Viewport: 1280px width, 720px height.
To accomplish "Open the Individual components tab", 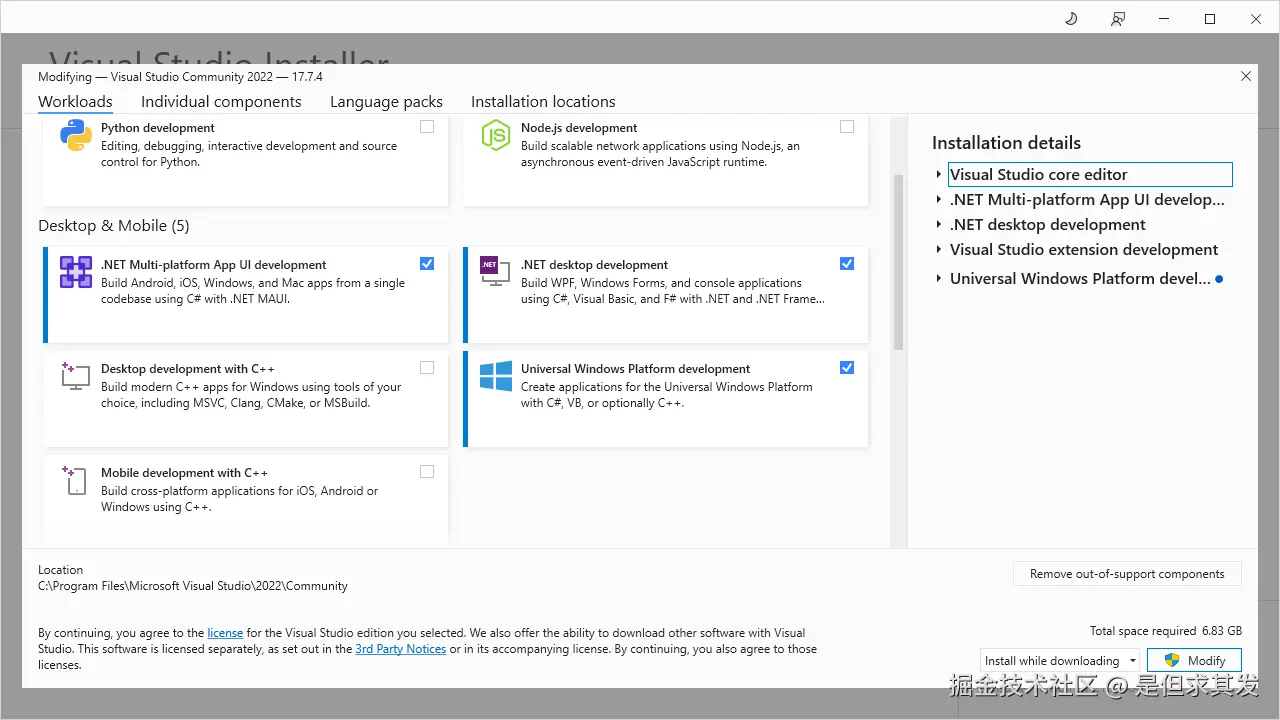I will point(221,102).
